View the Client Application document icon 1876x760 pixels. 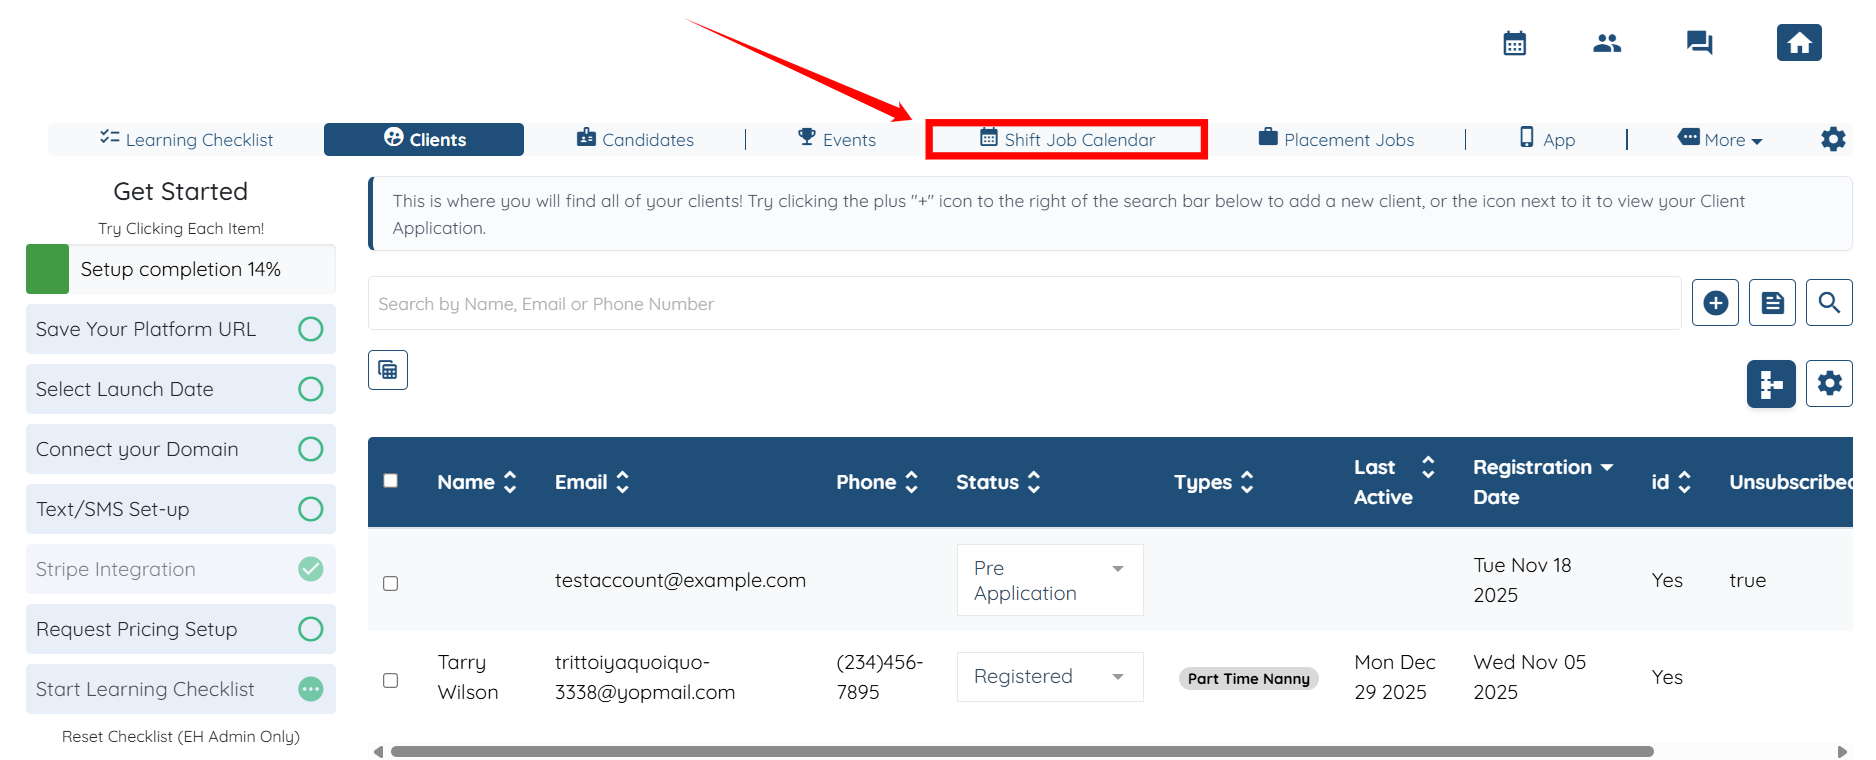coord(1772,303)
